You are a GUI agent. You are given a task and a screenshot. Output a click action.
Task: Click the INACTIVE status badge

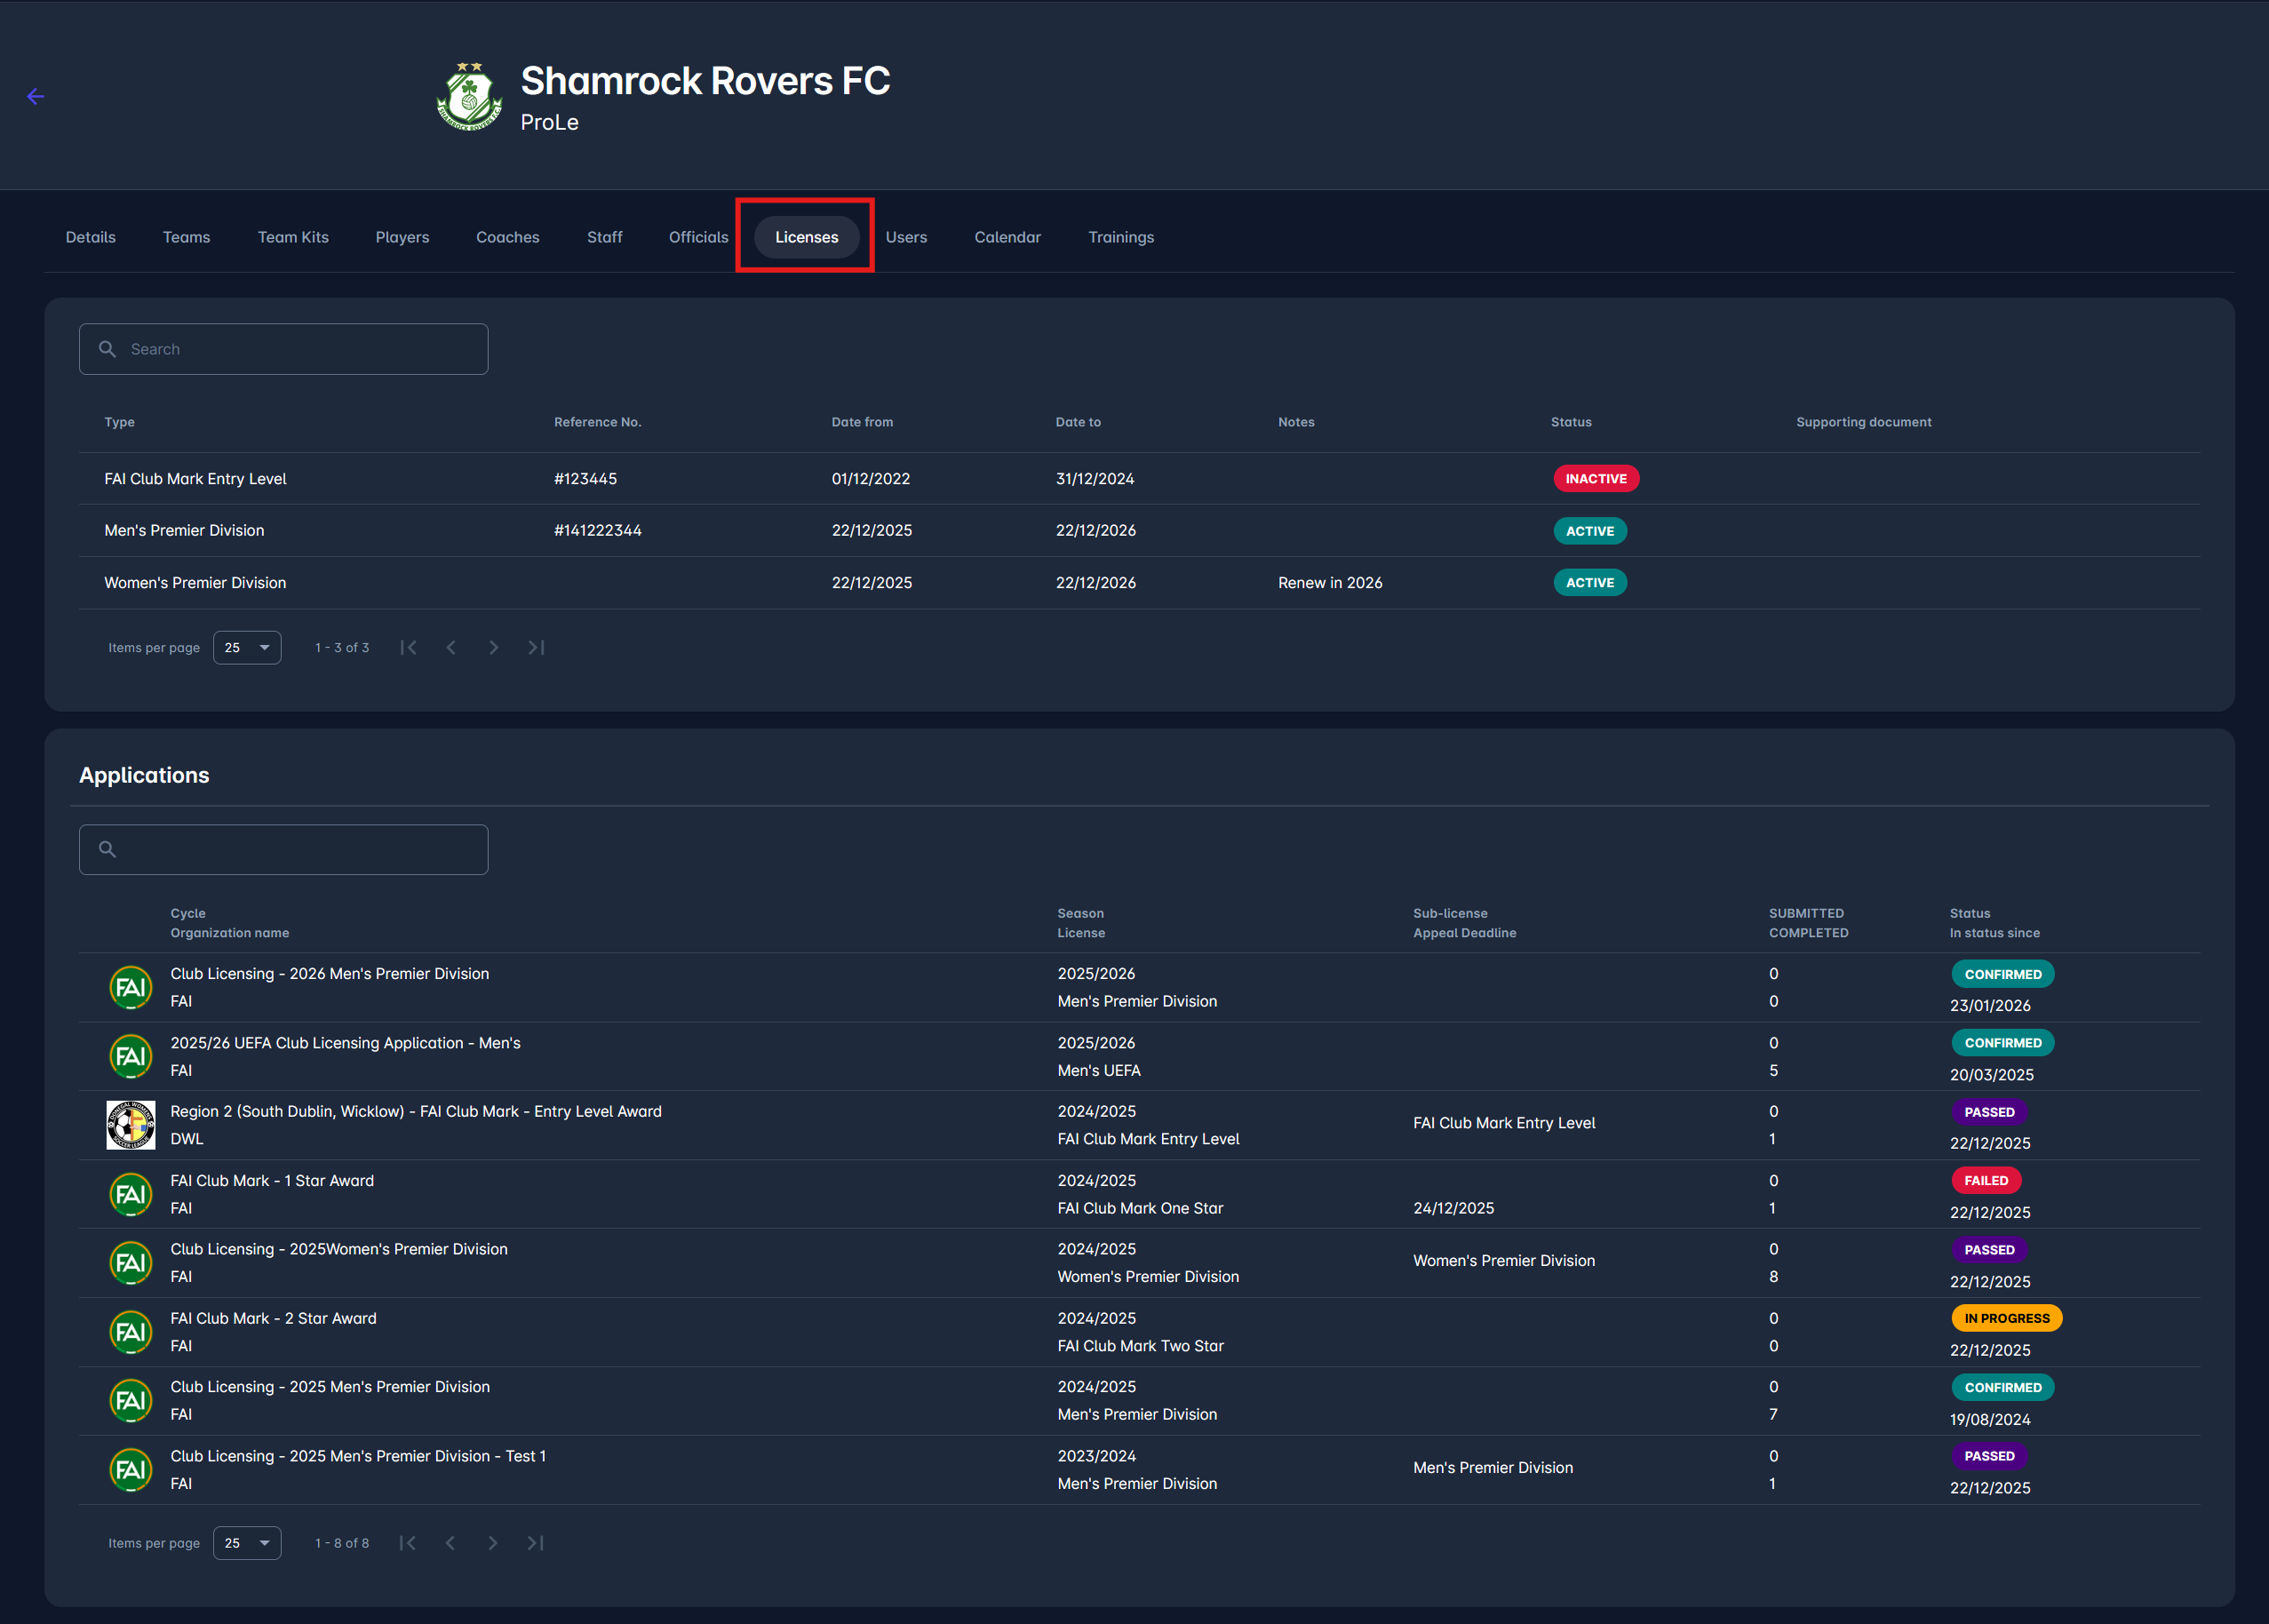click(x=1595, y=479)
